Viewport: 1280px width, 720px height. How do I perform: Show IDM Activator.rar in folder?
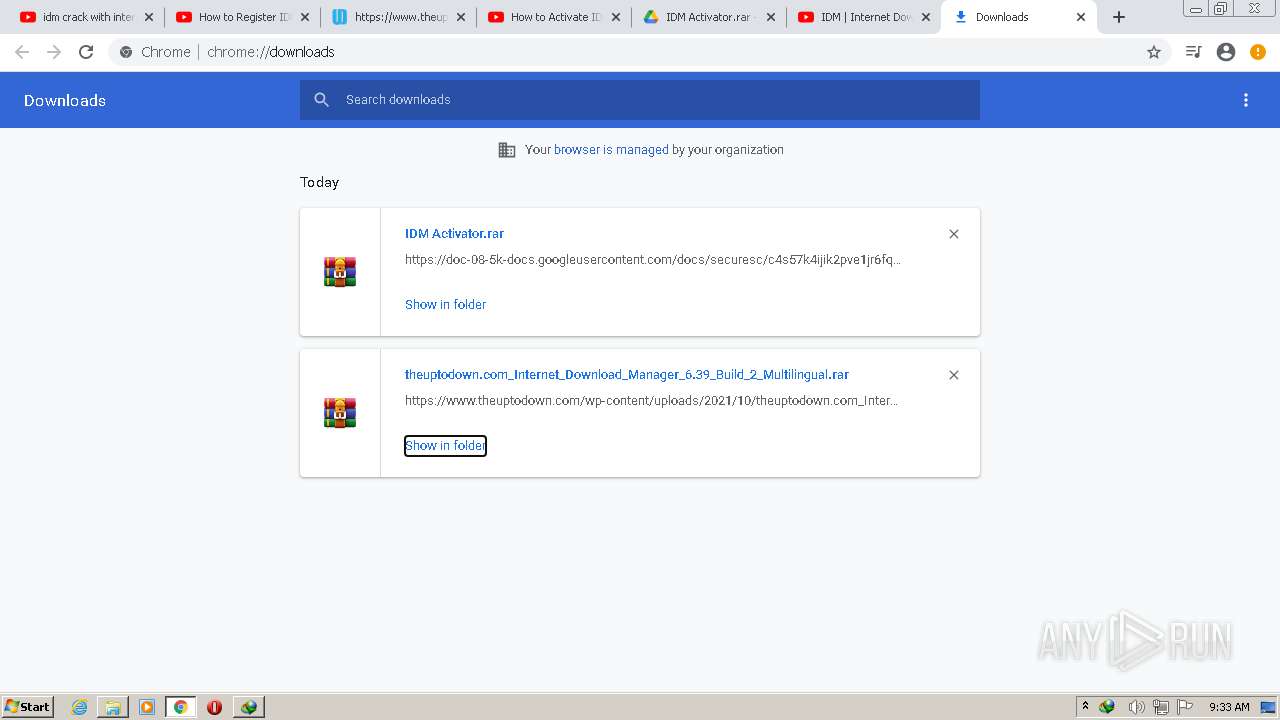click(x=445, y=305)
